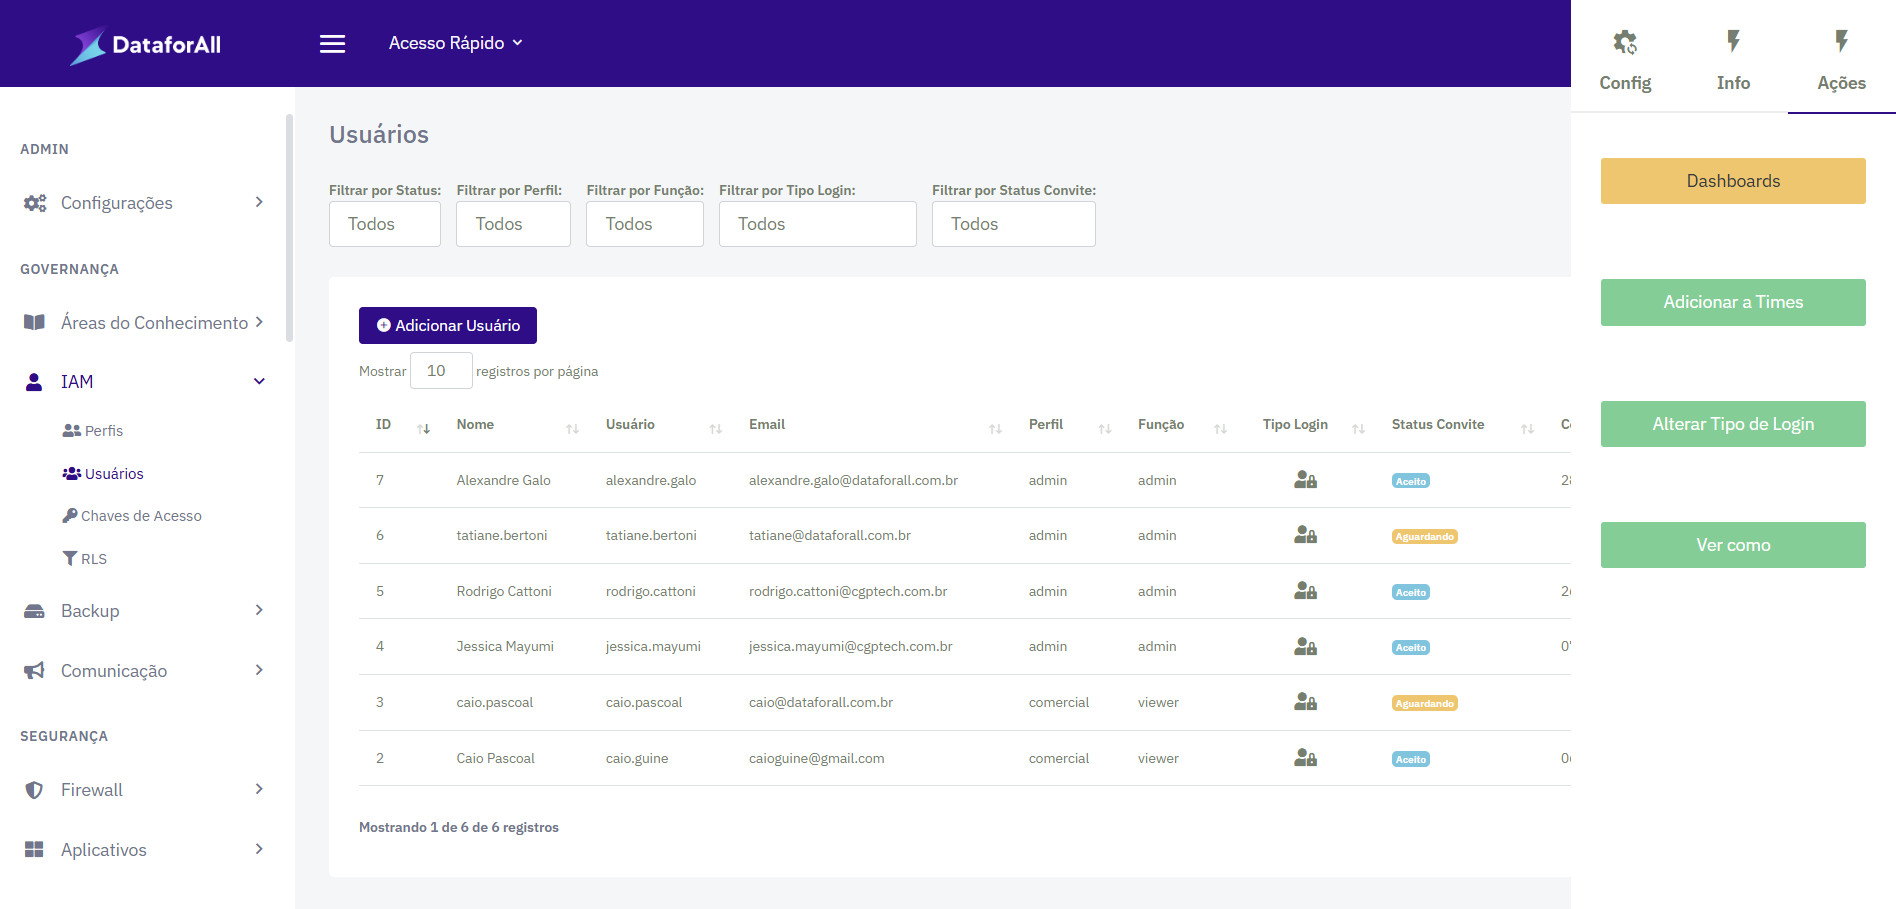1896x909 pixels.
Task: Open the Filtrar por Tipo Login dropdown
Action: point(817,224)
